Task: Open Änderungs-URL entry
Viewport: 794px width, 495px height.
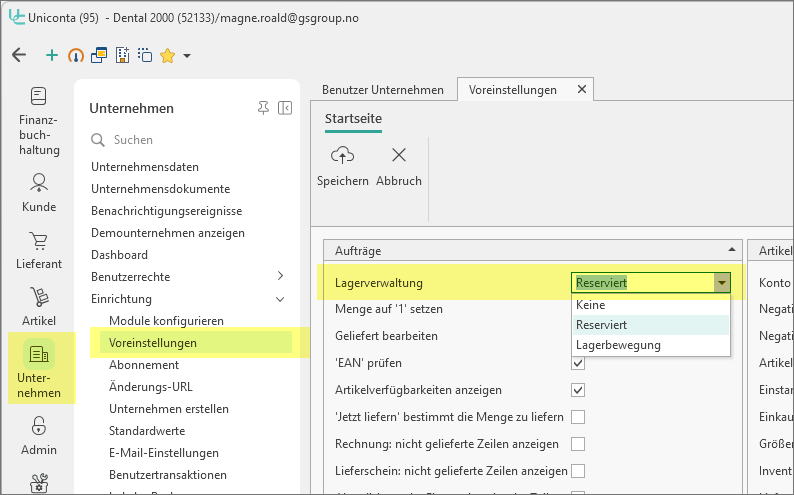Action: [150, 387]
